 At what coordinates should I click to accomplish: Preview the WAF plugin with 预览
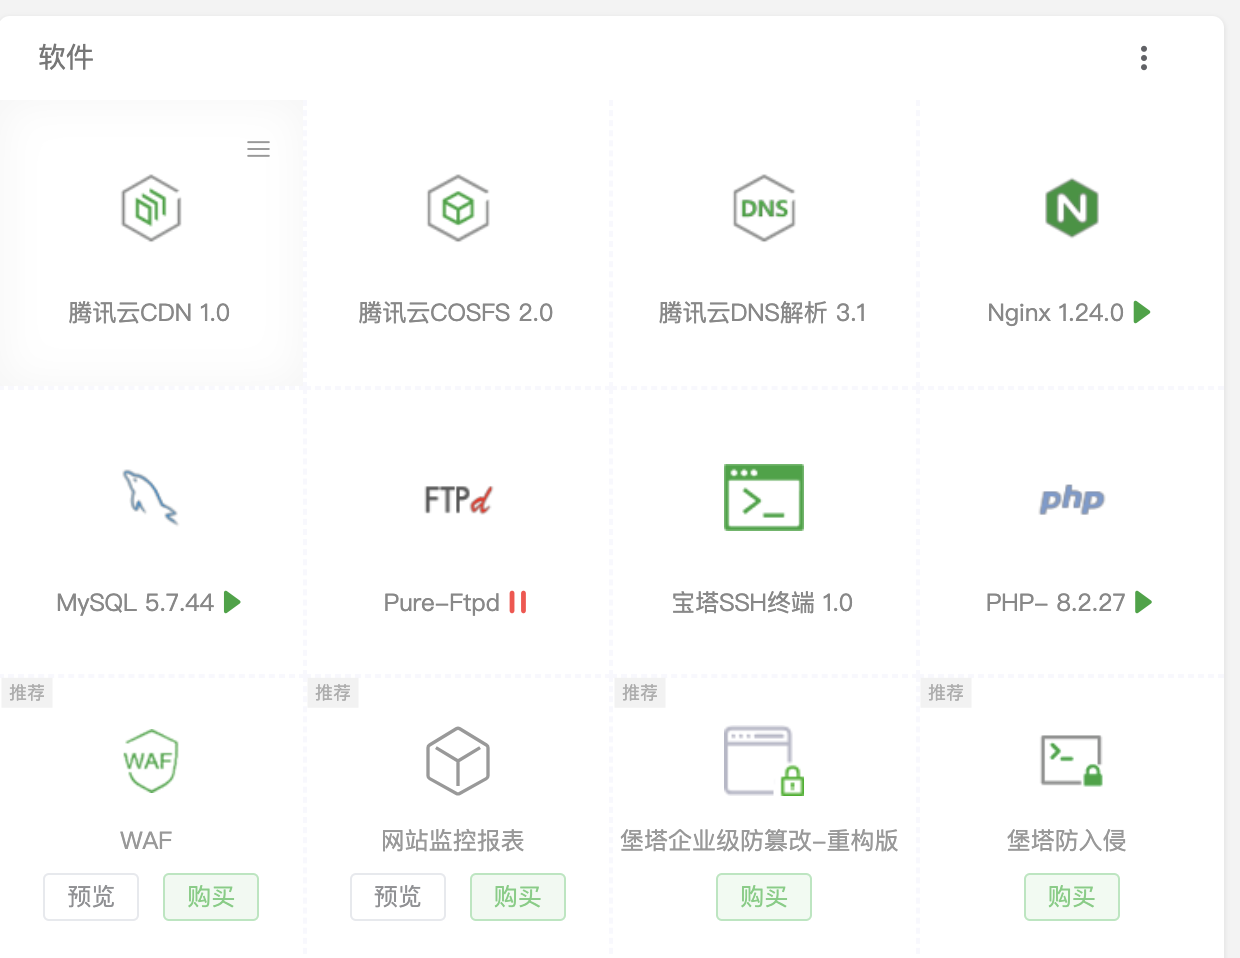click(x=91, y=897)
